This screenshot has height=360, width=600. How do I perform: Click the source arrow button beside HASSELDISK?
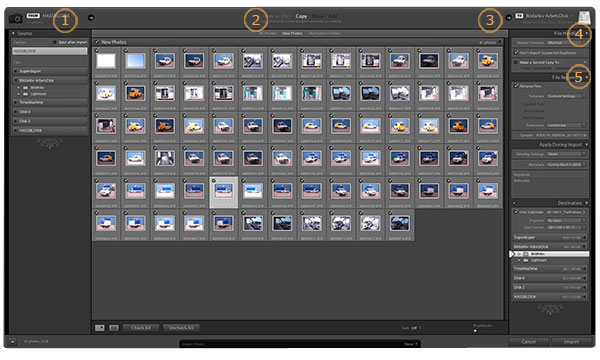click(91, 17)
